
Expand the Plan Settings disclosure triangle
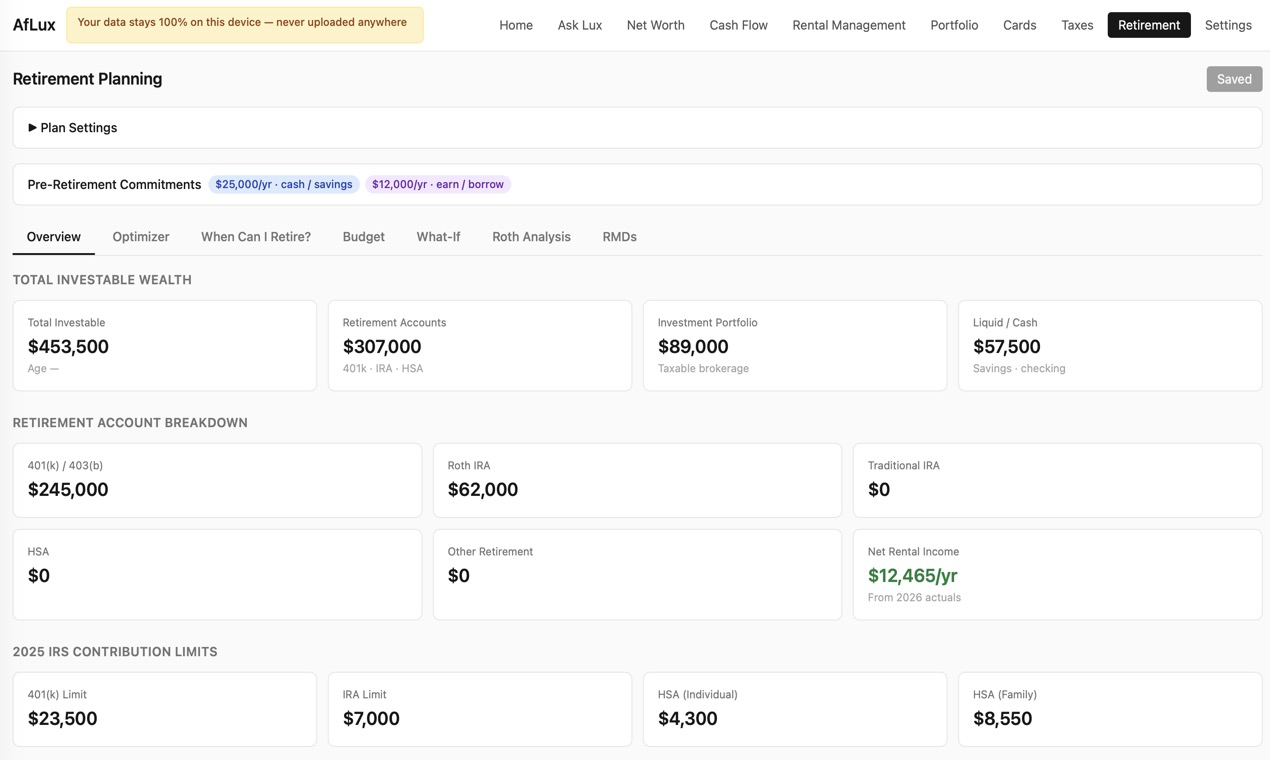(x=32, y=128)
